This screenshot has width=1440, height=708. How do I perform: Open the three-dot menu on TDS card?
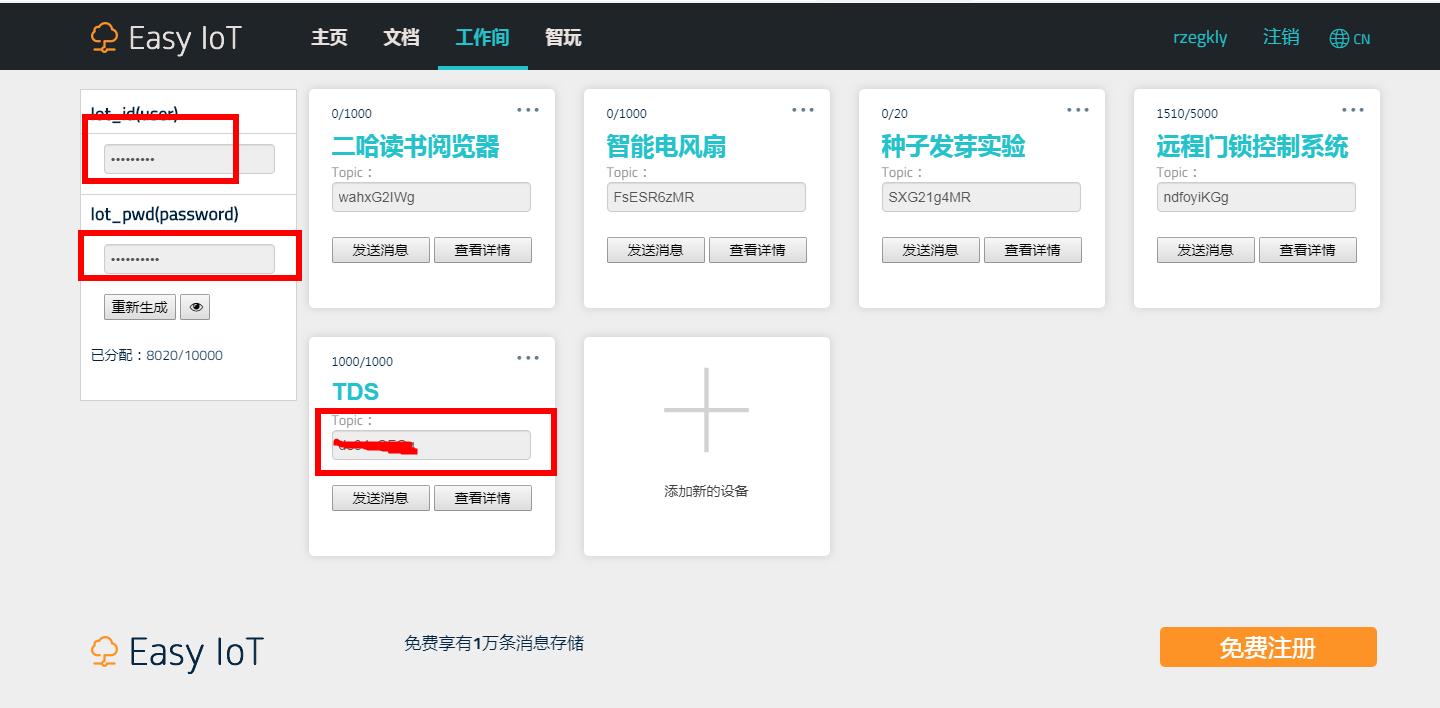pyautogui.click(x=528, y=358)
